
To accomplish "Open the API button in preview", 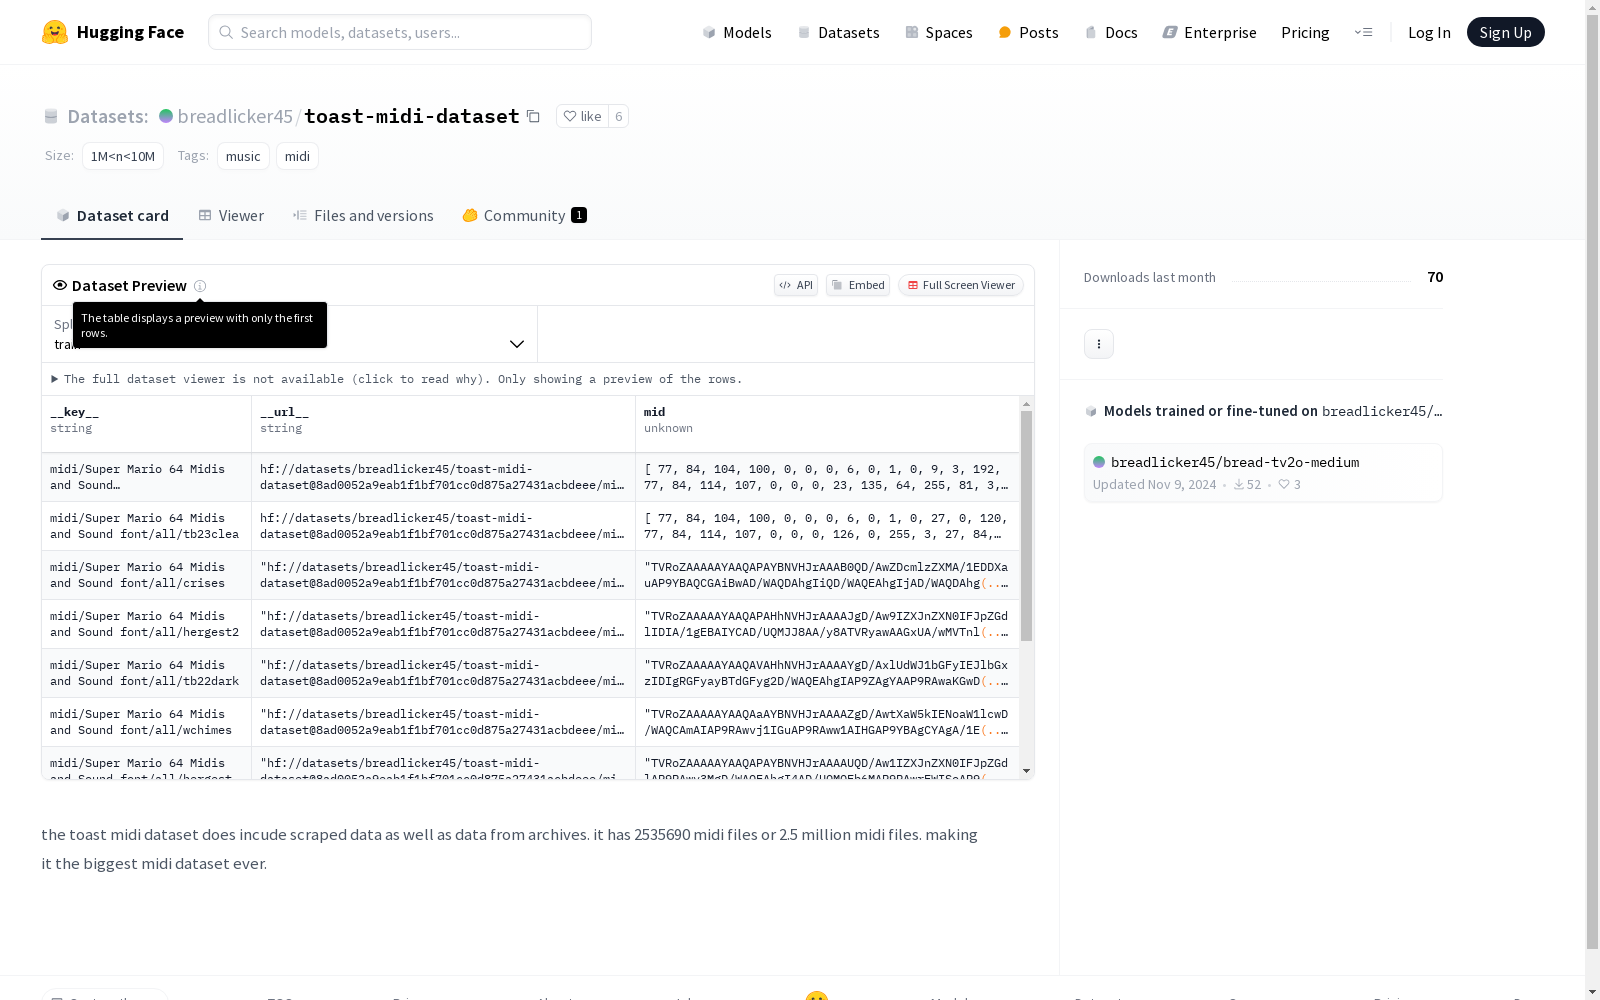I will 796,285.
